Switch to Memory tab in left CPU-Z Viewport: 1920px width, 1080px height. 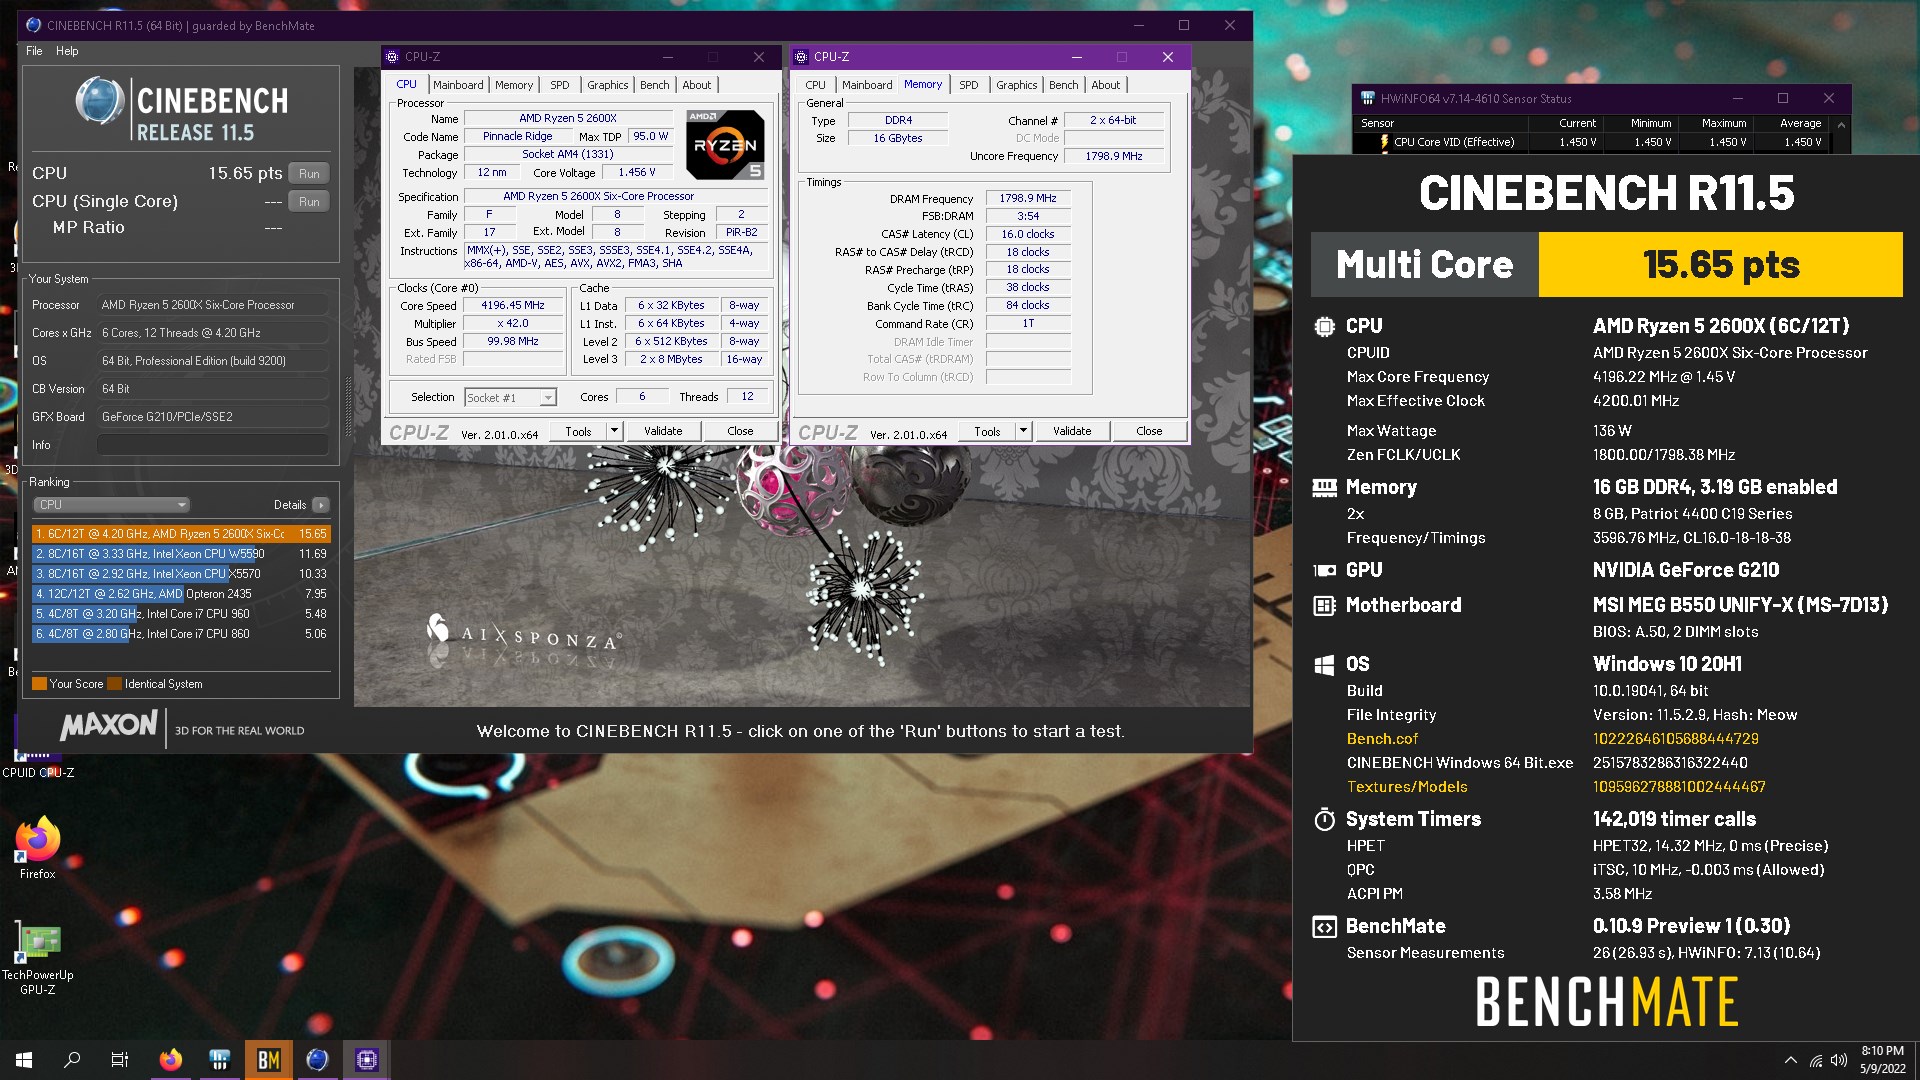(x=514, y=85)
